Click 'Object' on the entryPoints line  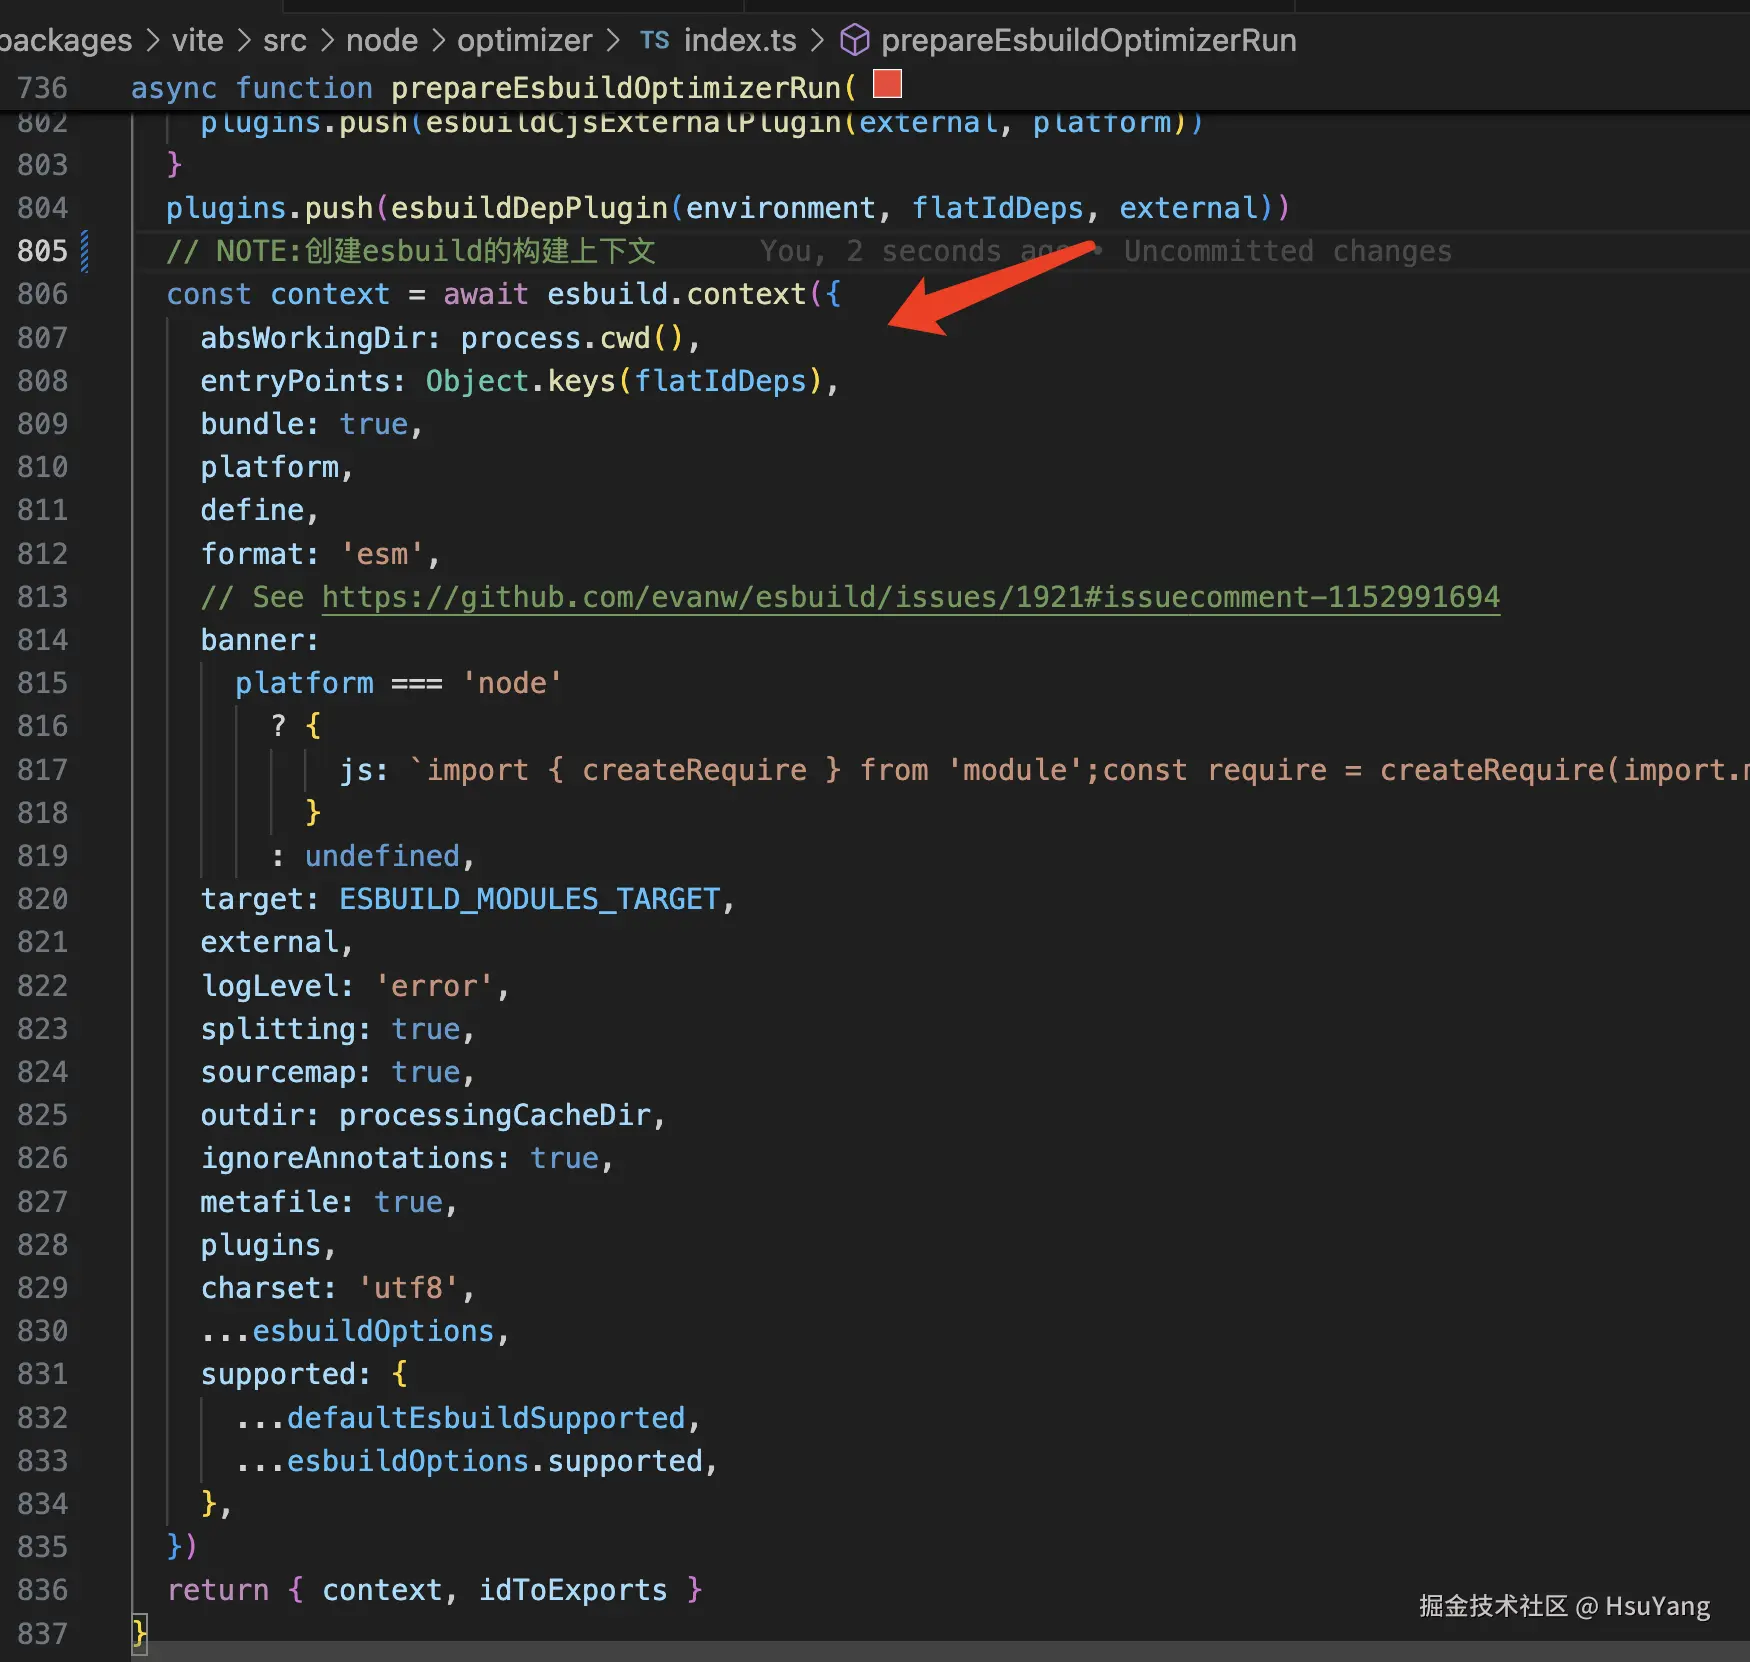[477, 381]
